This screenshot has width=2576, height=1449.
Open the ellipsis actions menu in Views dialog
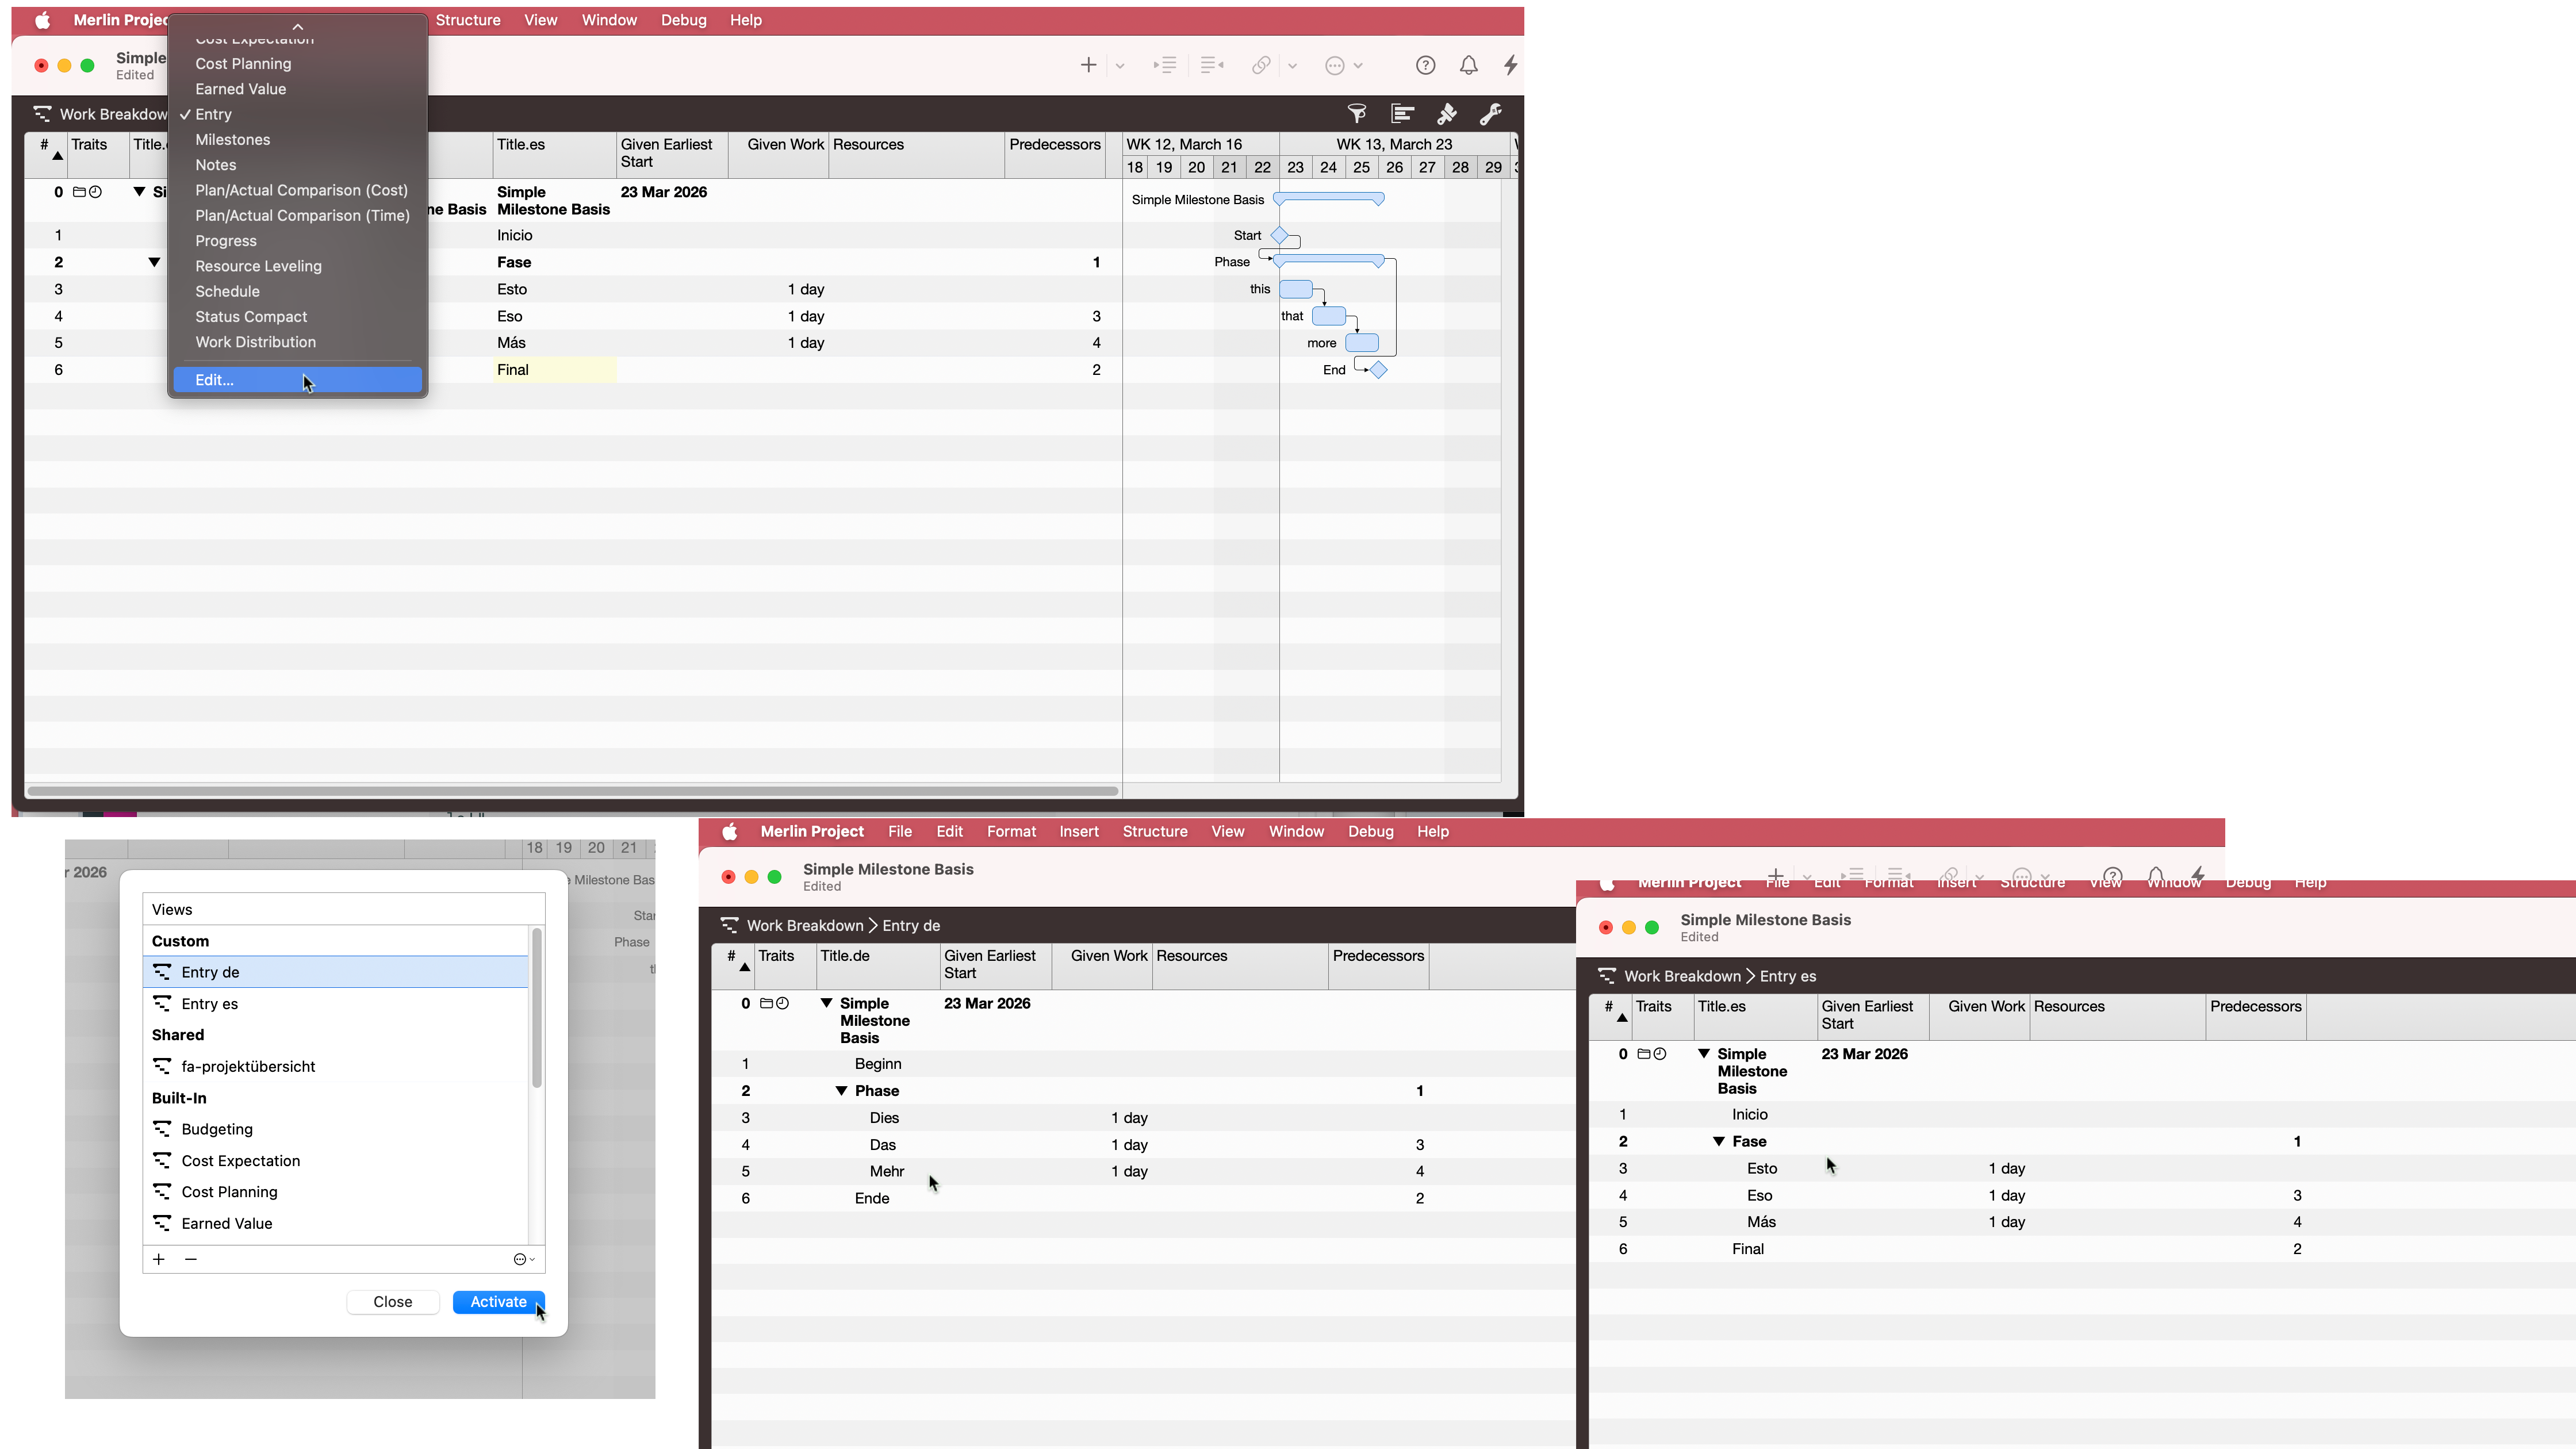click(x=524, y=1259)
